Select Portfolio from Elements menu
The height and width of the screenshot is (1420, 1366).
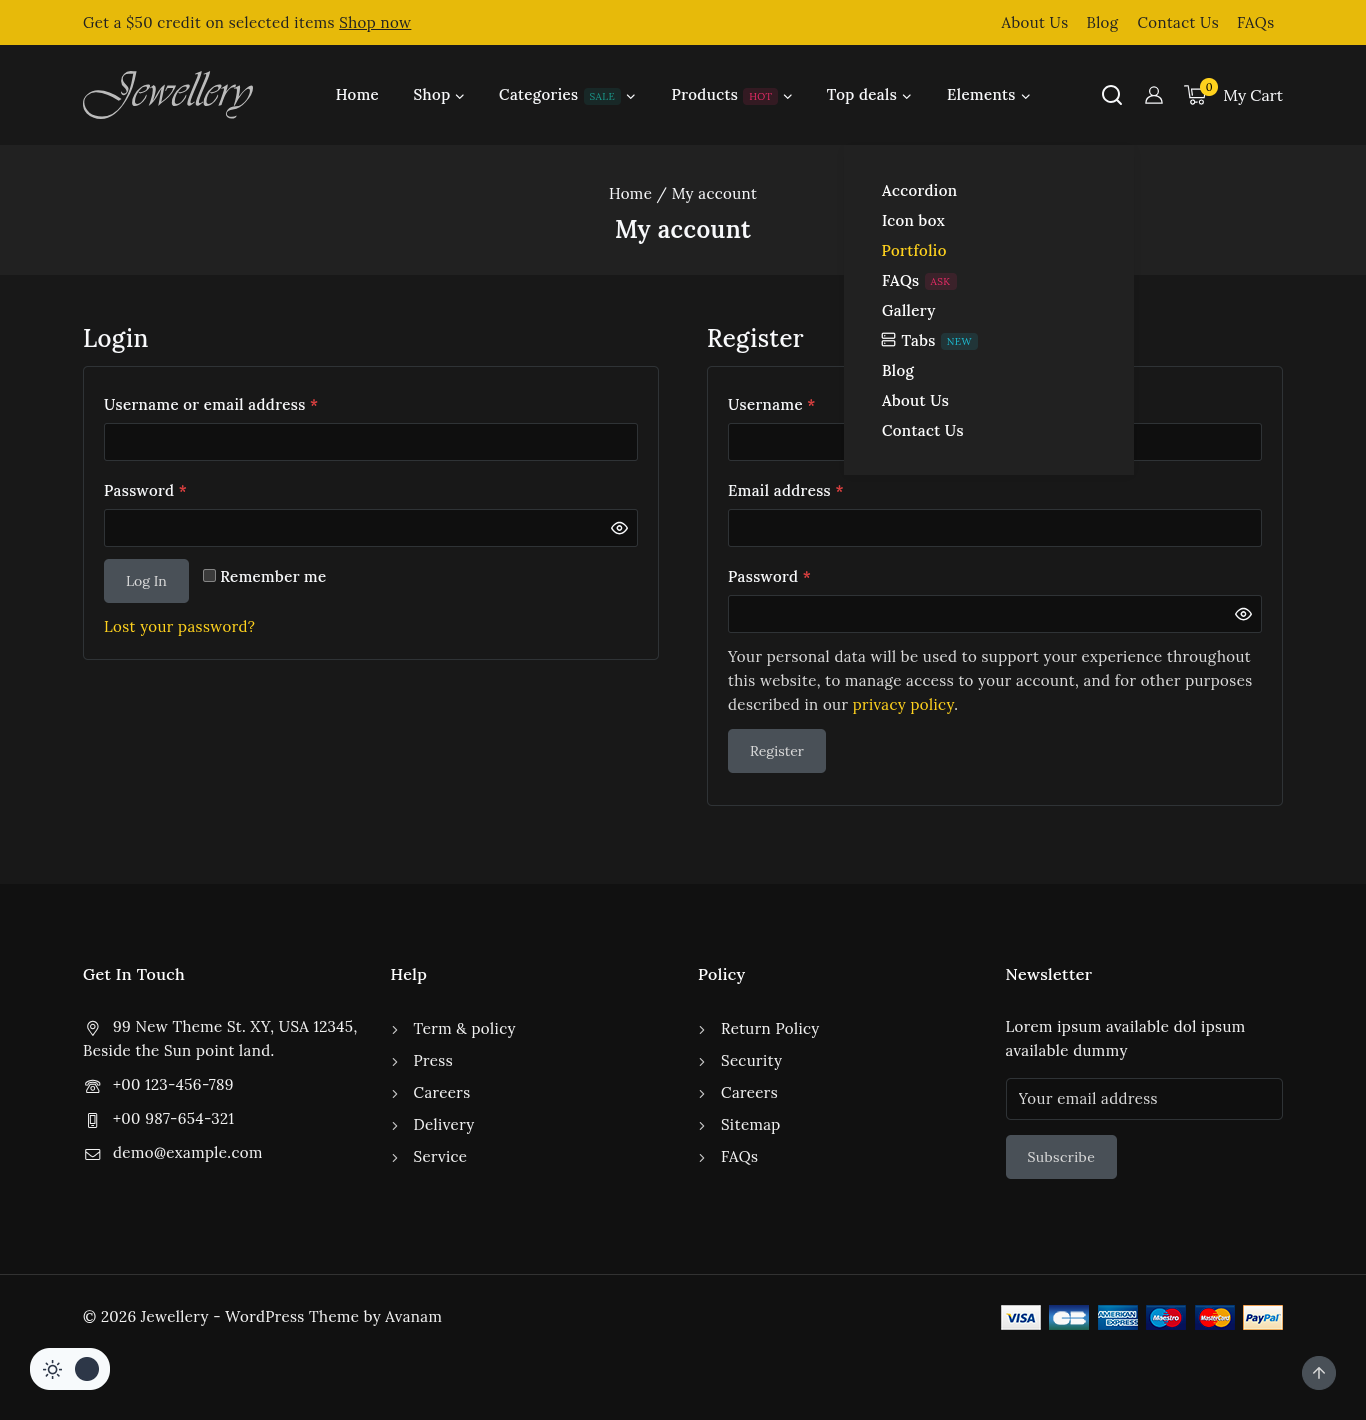tap(913, 251)
